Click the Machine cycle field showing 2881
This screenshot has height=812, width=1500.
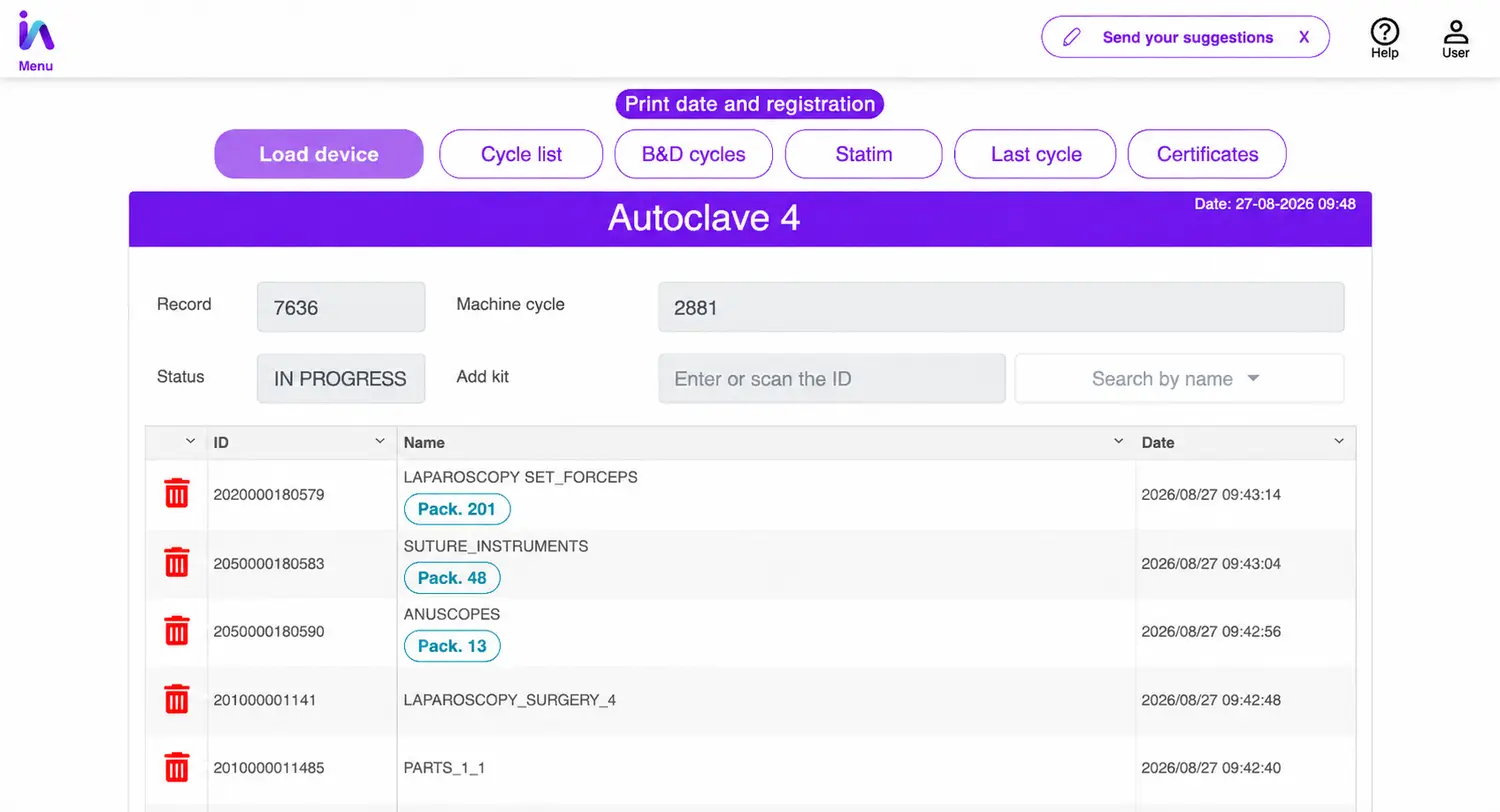(x=1001, y=307)
